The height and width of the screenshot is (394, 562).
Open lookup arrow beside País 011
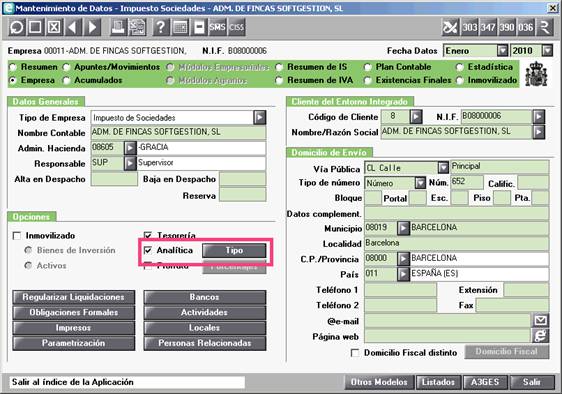(x=403, y=274)
